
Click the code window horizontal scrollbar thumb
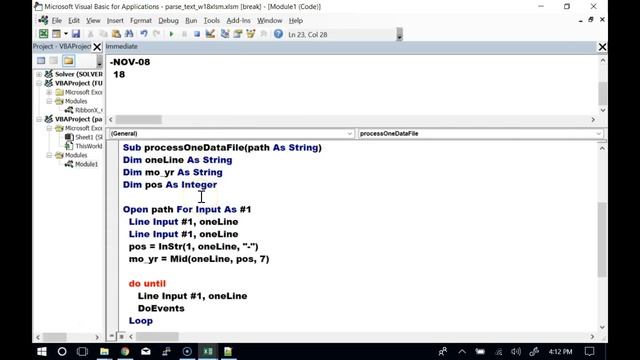point(157,337)
